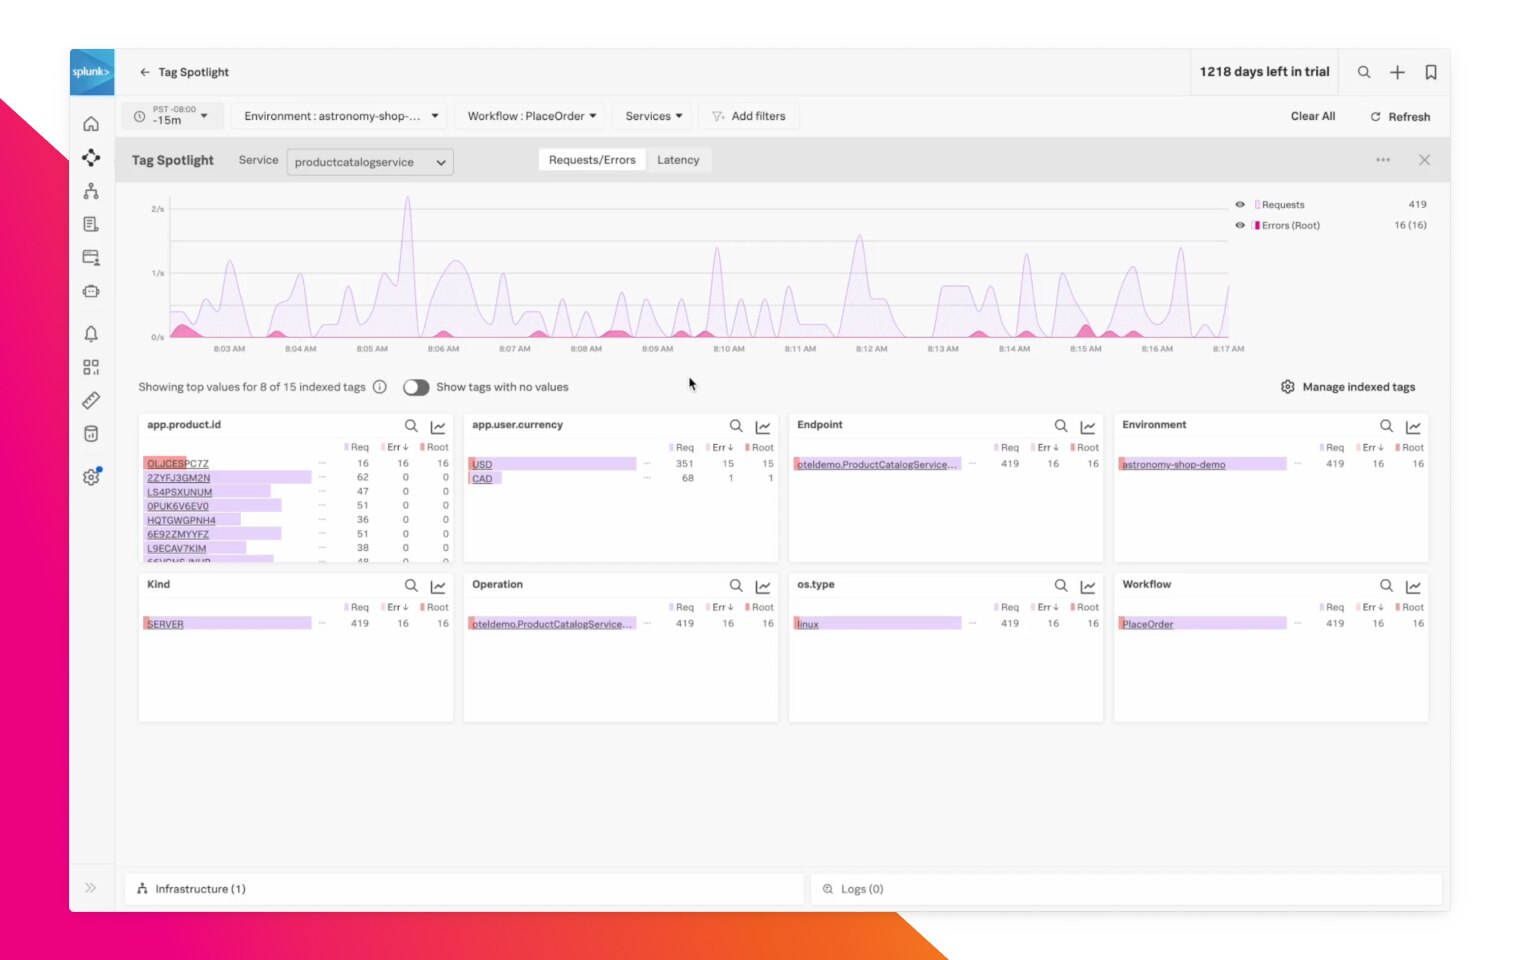Screen dimensions: 1520x960
Task: Expand the Services filter dropdown
Action: click(651, 115)
